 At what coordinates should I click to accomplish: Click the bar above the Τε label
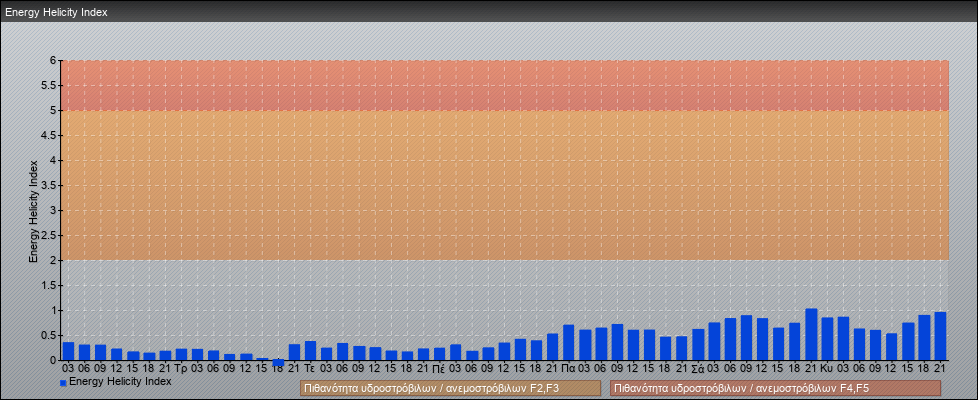[310, 351]
